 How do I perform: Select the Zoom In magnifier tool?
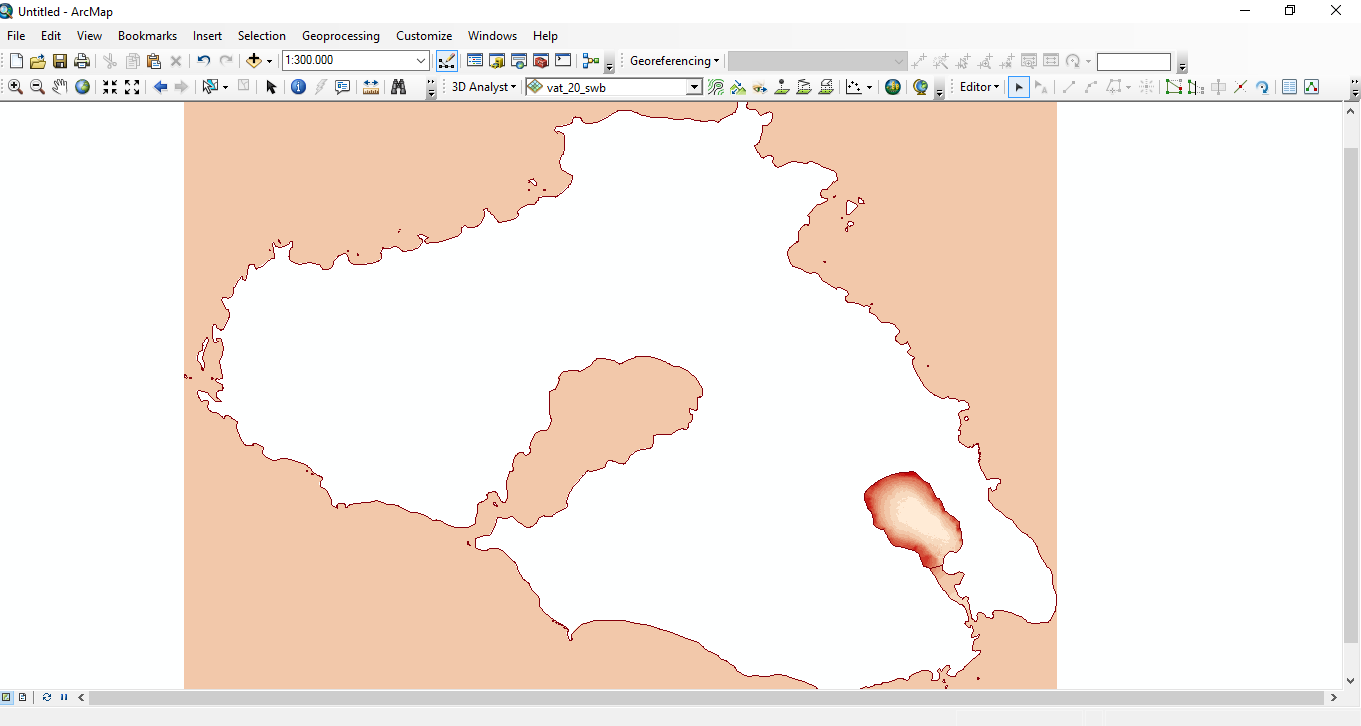pyautogui.click(x=16, y=87)
